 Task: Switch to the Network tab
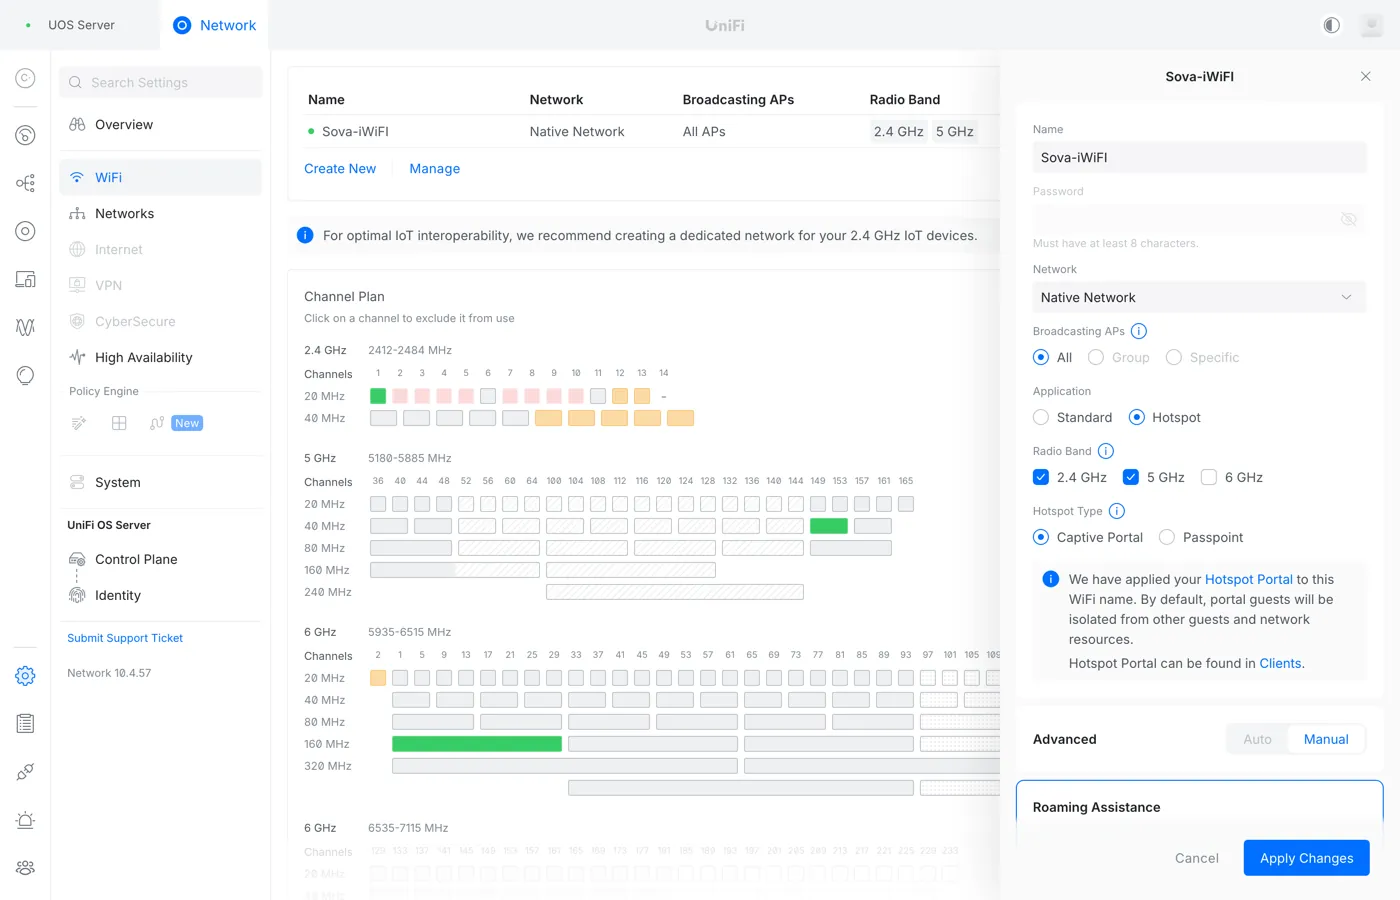pyautogui.click(x=215, y=25)
